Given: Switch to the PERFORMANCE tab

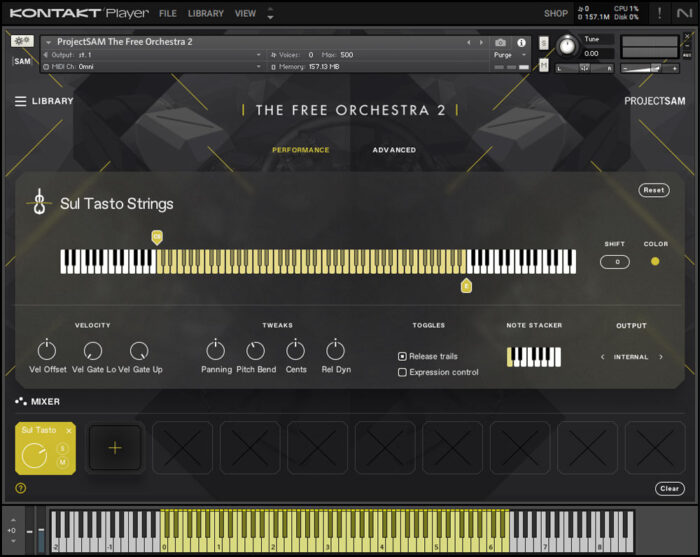Looking at the screenshot, I should pyautogui.click(x=300, y=150).
